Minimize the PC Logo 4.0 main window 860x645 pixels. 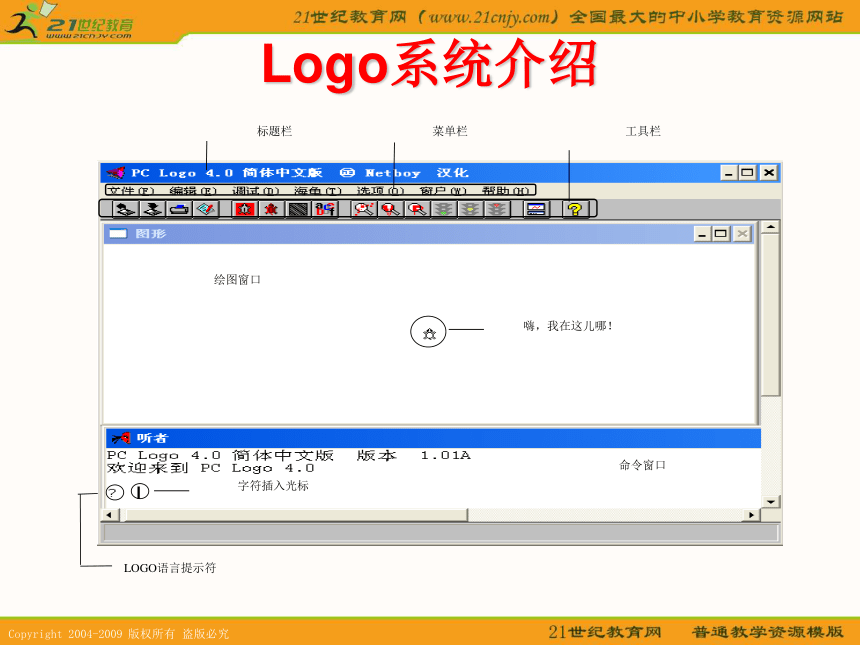728,173
